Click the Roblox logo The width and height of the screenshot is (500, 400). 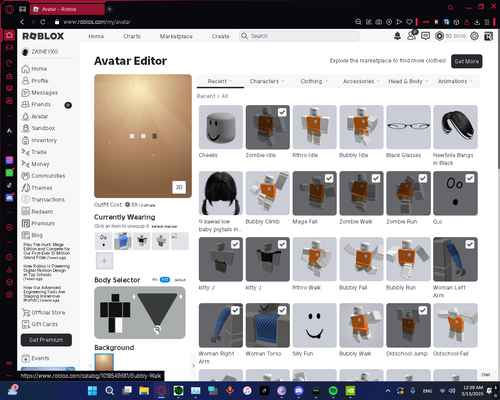pos(43,36)
